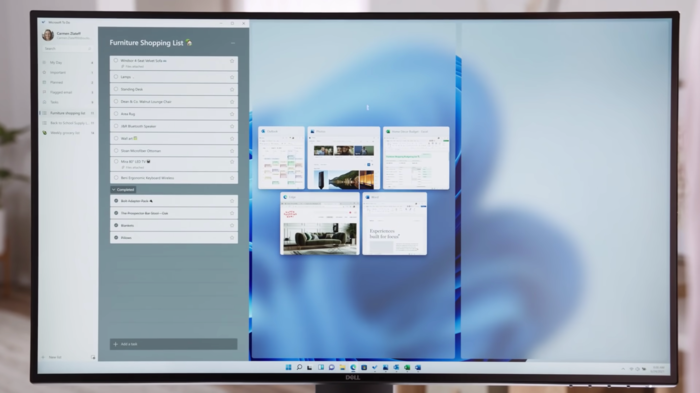Viewport: 700px width, 393px height.
Task: Open Microsoft Store from the taskbar
Action: [x=364, y=367]
